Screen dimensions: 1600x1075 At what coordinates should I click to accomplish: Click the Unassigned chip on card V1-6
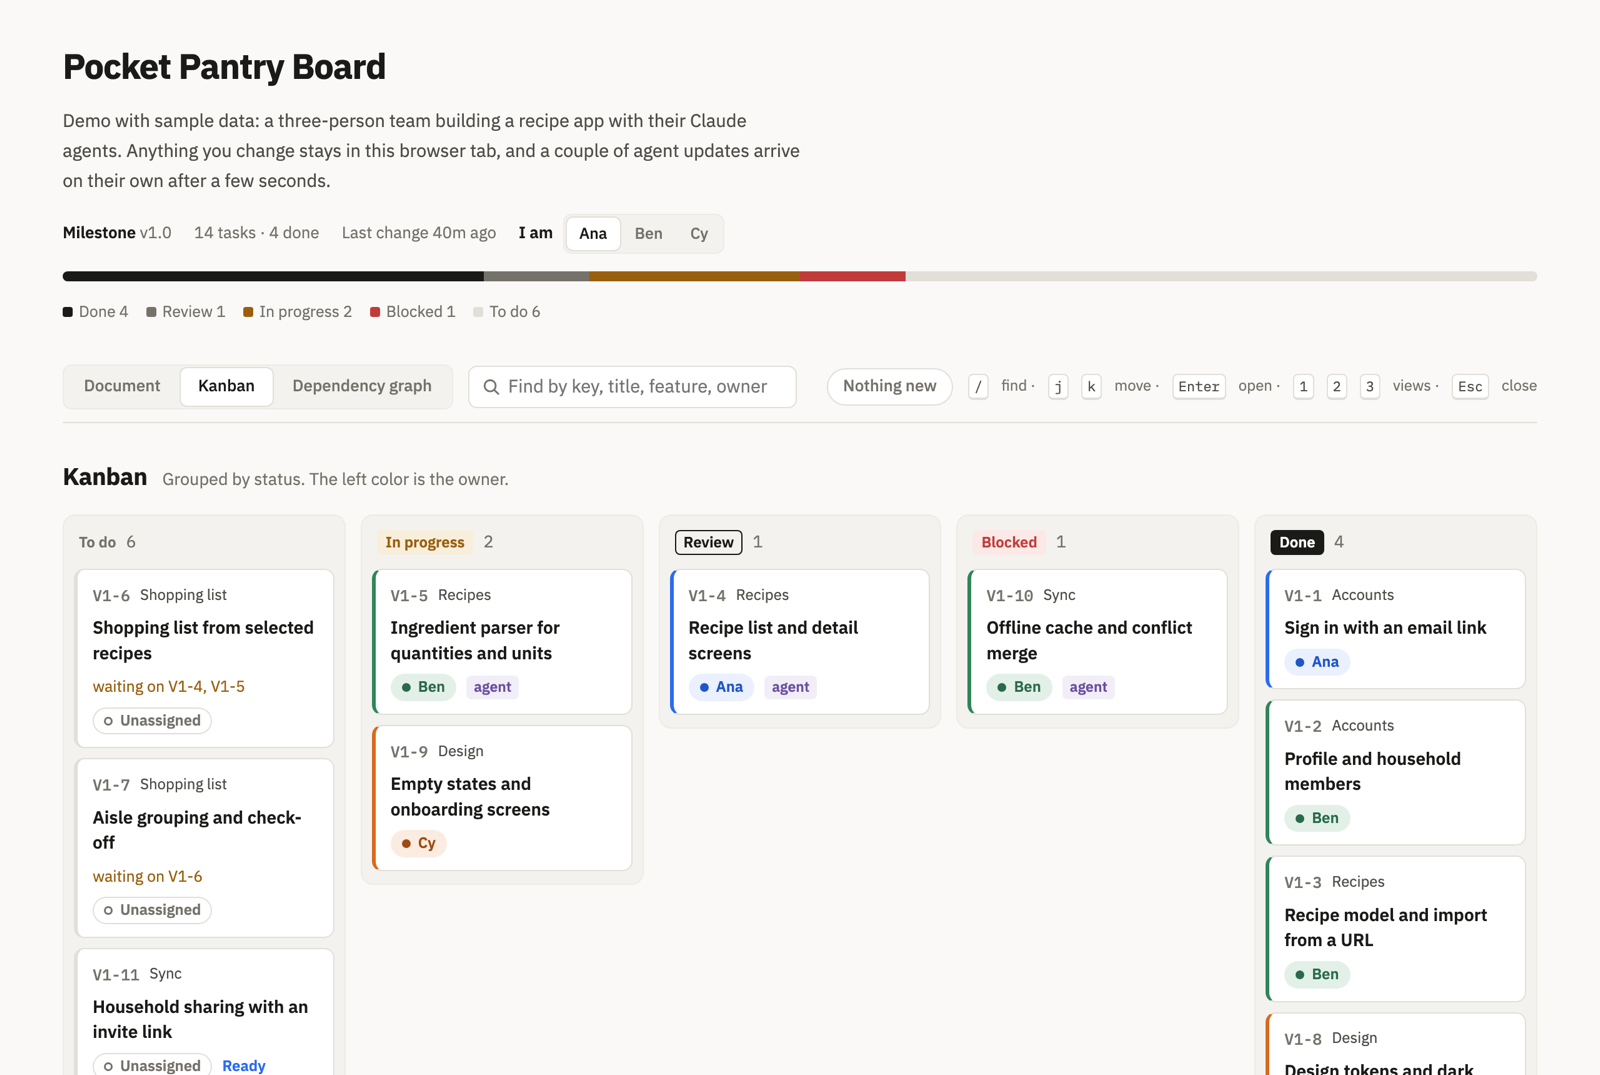(x=152, y=720)
